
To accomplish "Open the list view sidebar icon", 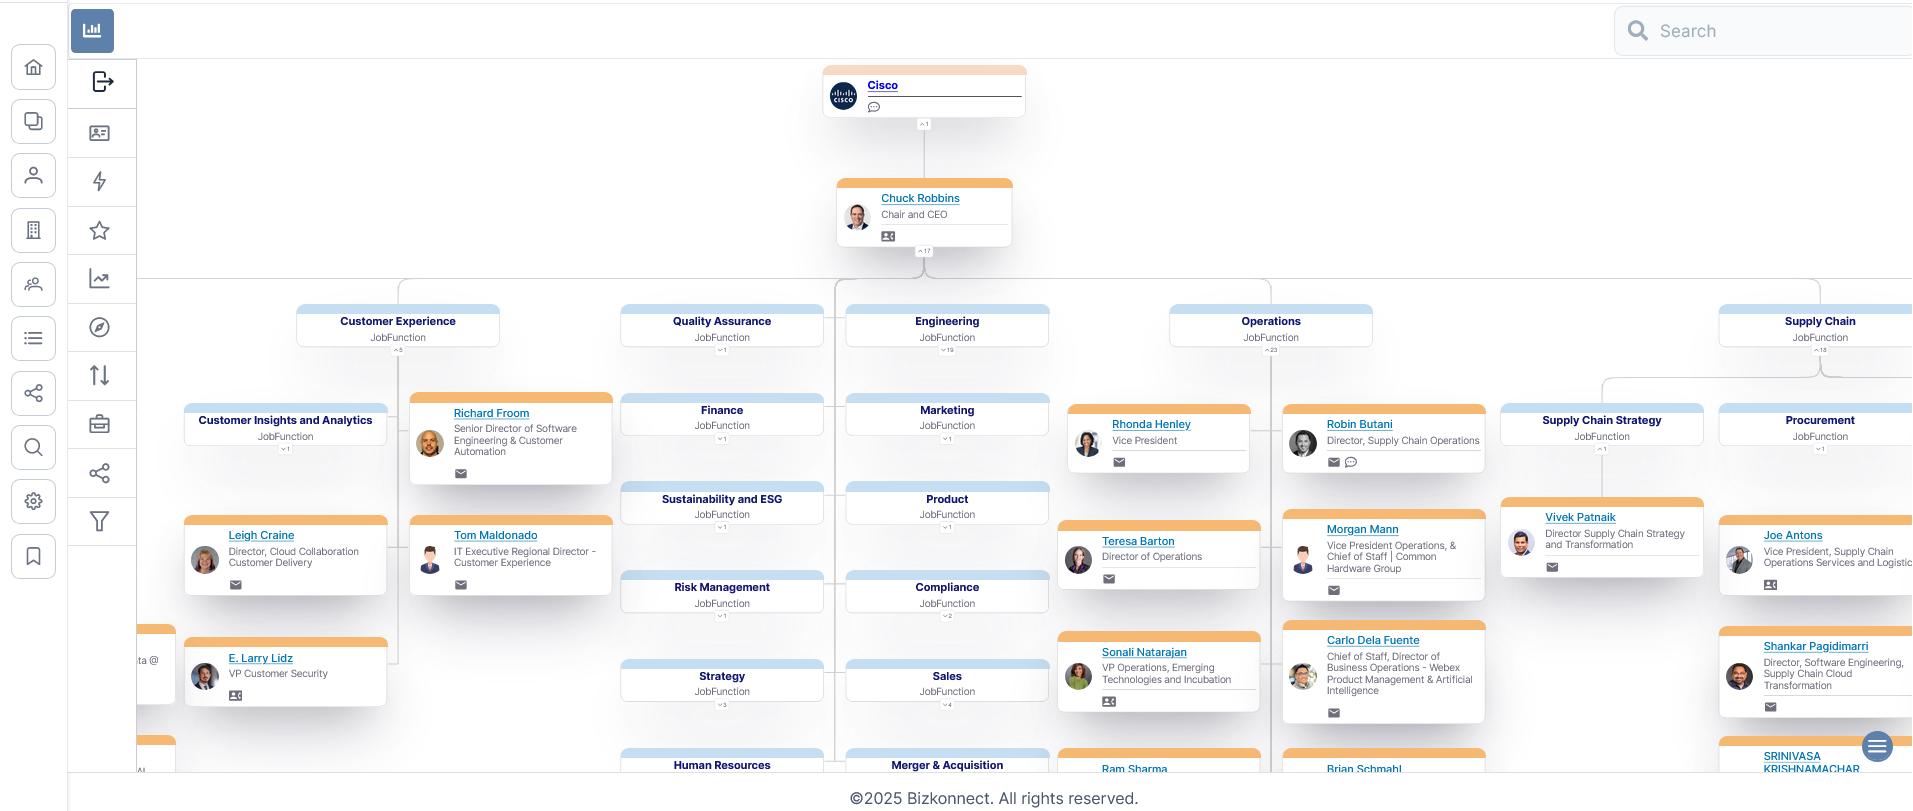I will point(33,338).
